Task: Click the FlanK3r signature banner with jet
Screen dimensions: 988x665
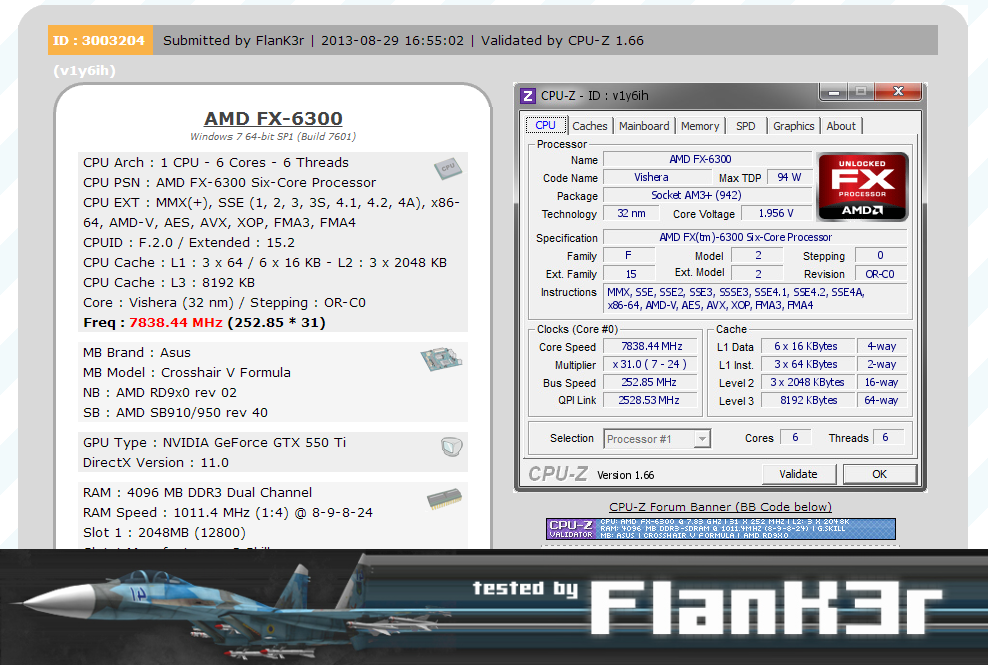Action: (494, 607)
